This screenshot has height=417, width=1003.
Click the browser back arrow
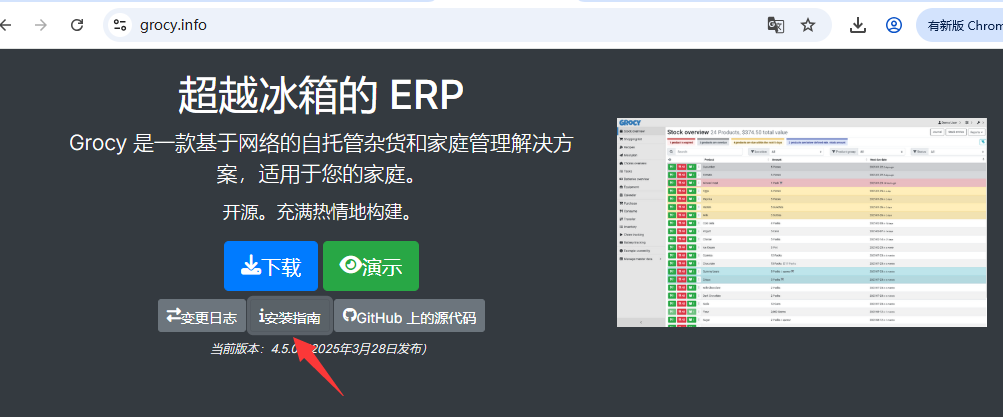5,26
